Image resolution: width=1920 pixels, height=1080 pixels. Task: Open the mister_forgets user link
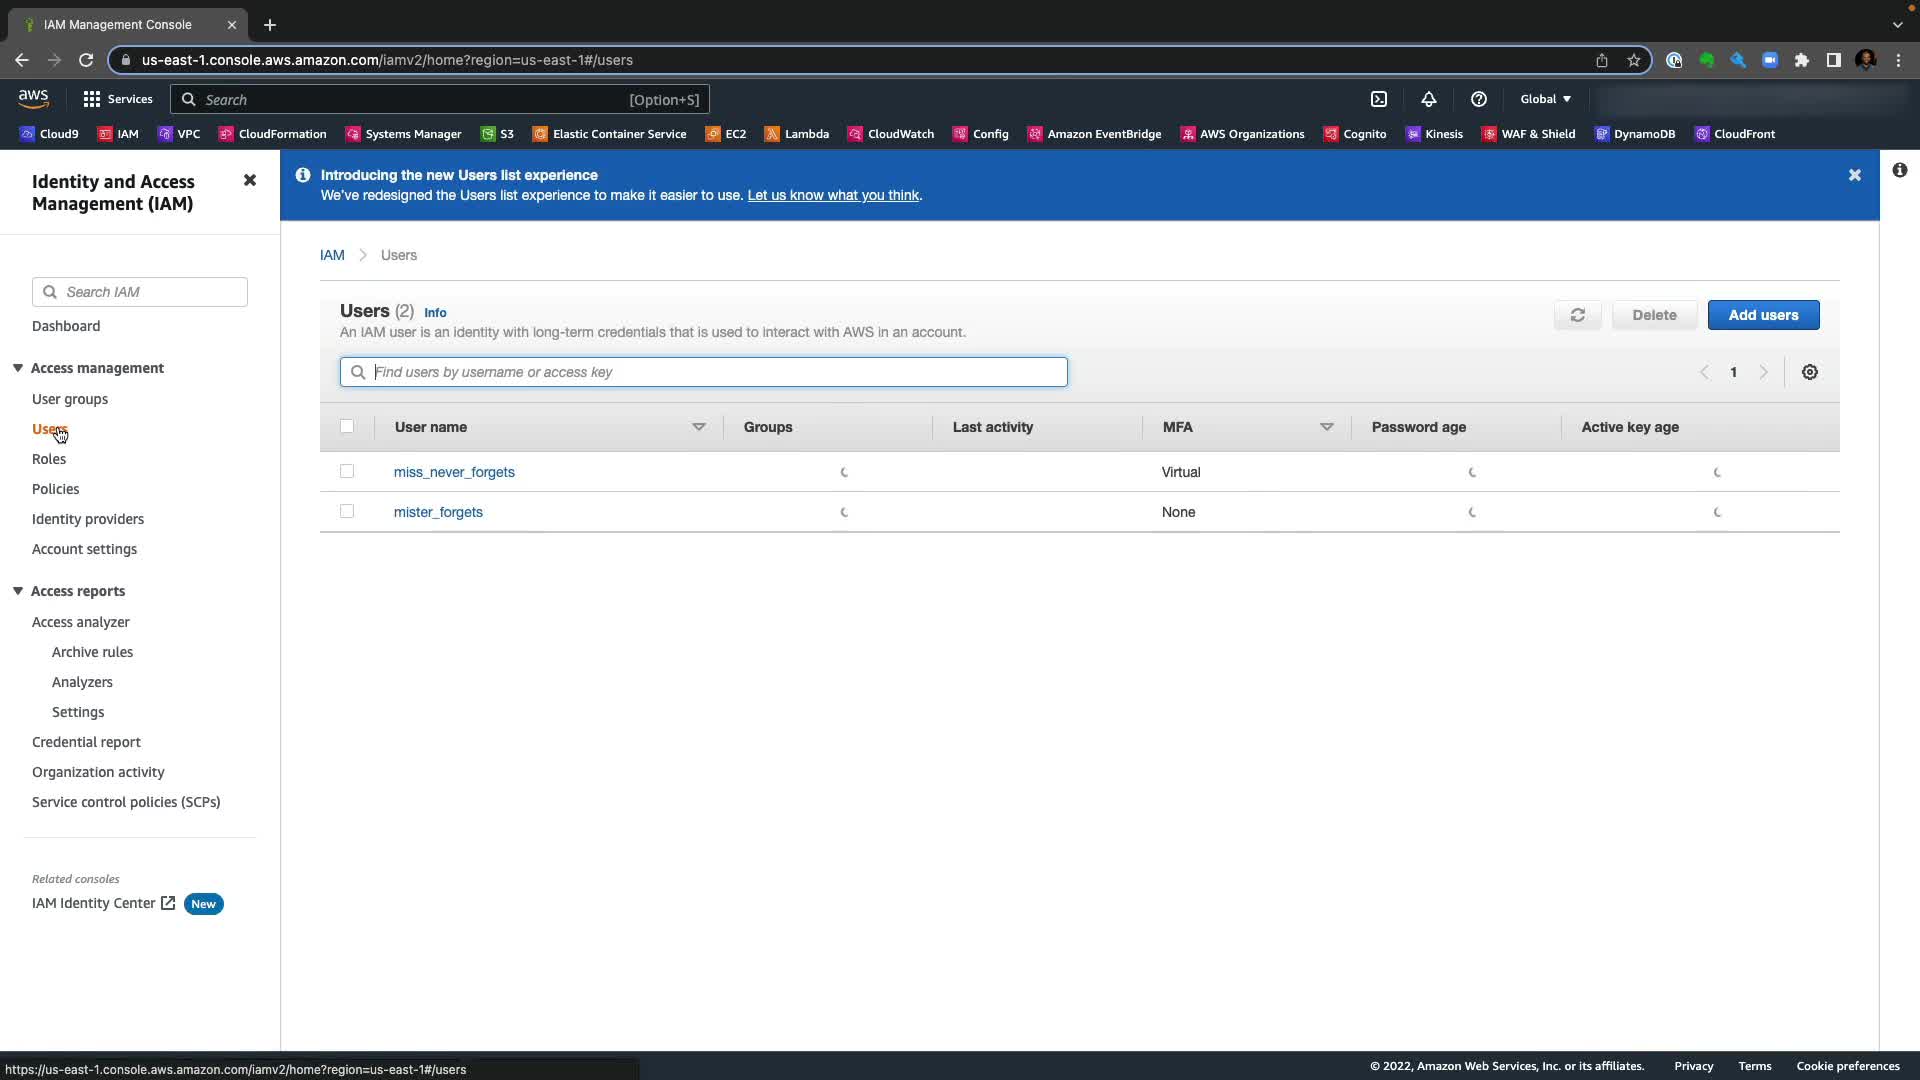(438, 512)
